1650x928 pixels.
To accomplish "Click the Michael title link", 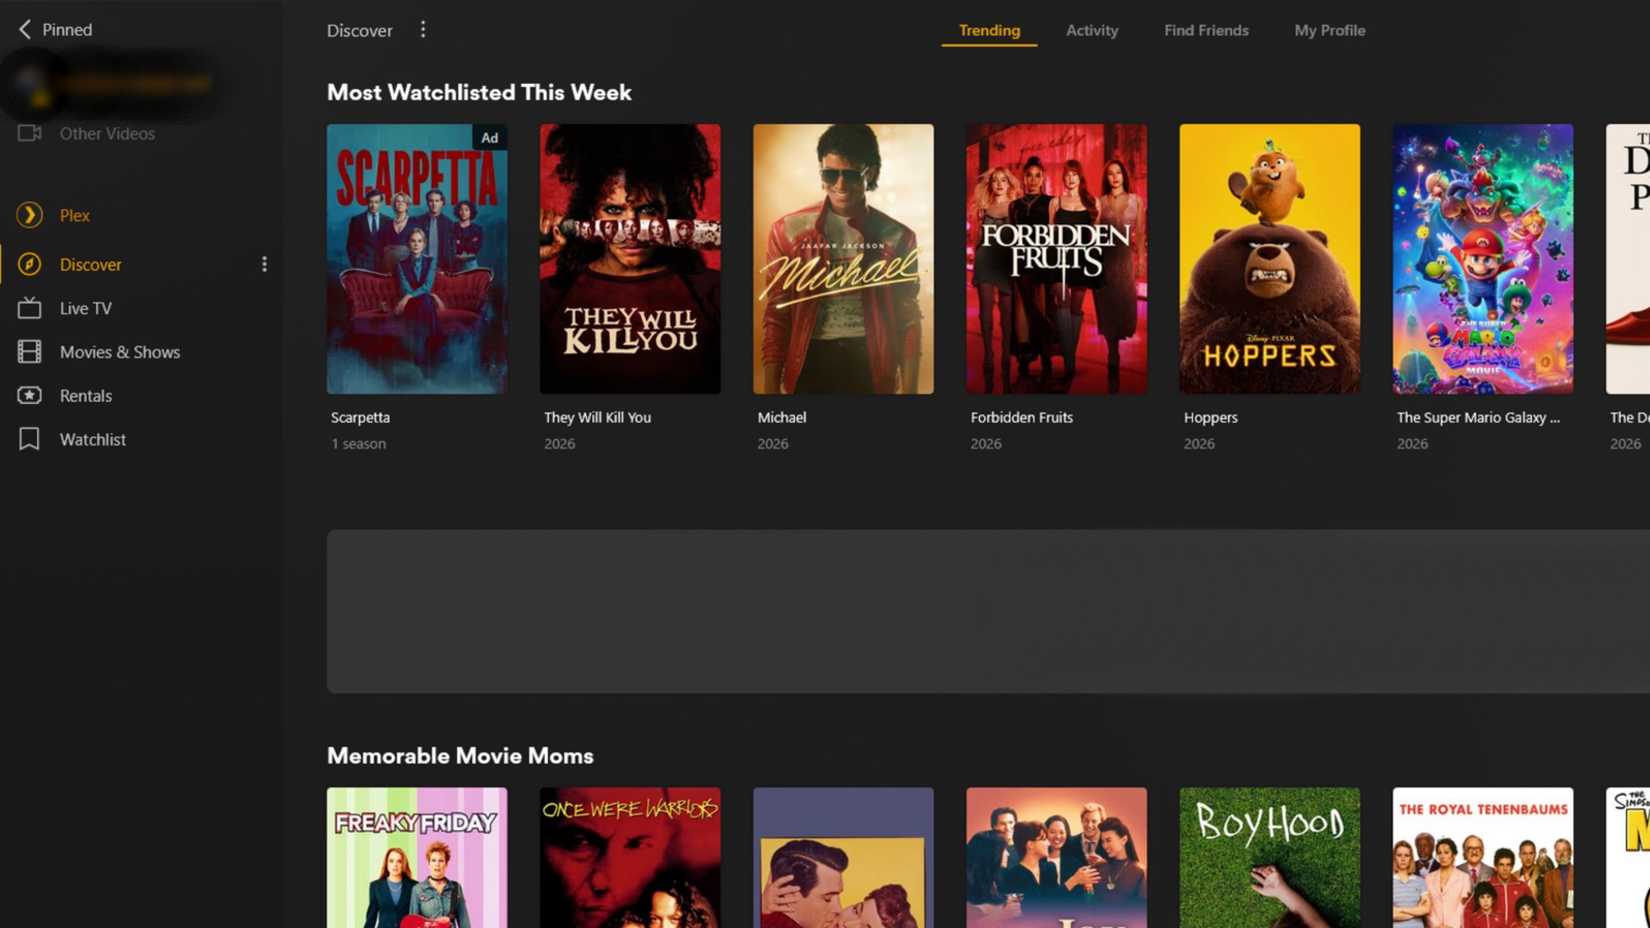I will (781, 417).
